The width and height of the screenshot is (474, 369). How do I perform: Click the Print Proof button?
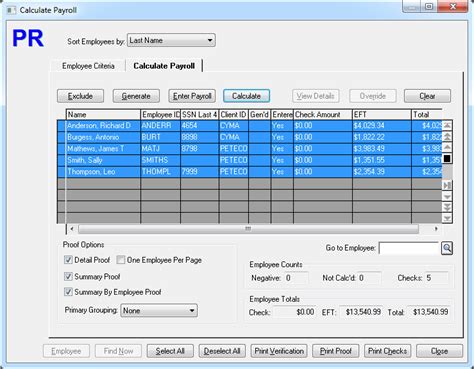coord(336,351)
